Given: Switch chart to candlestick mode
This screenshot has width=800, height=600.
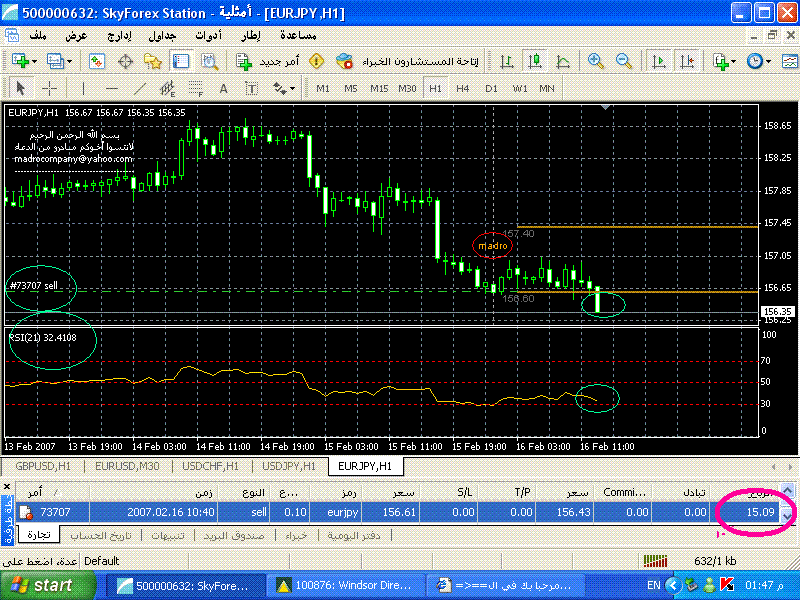Looking at the screenshot, I should [534, 61].
